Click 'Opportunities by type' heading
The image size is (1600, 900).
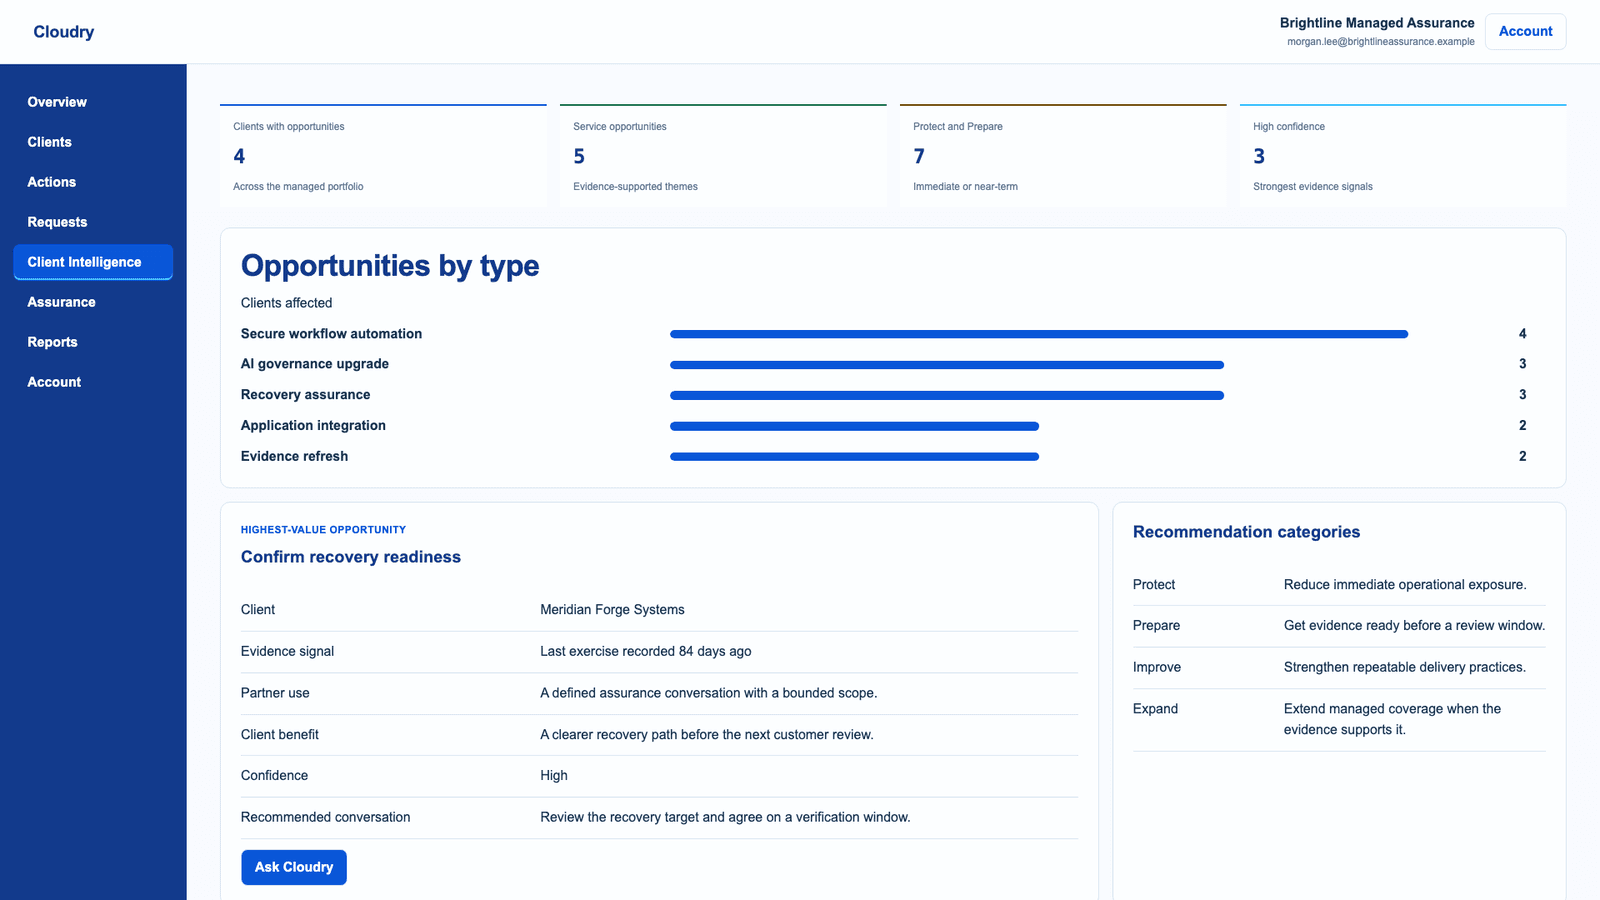click(x=390, y=266)
